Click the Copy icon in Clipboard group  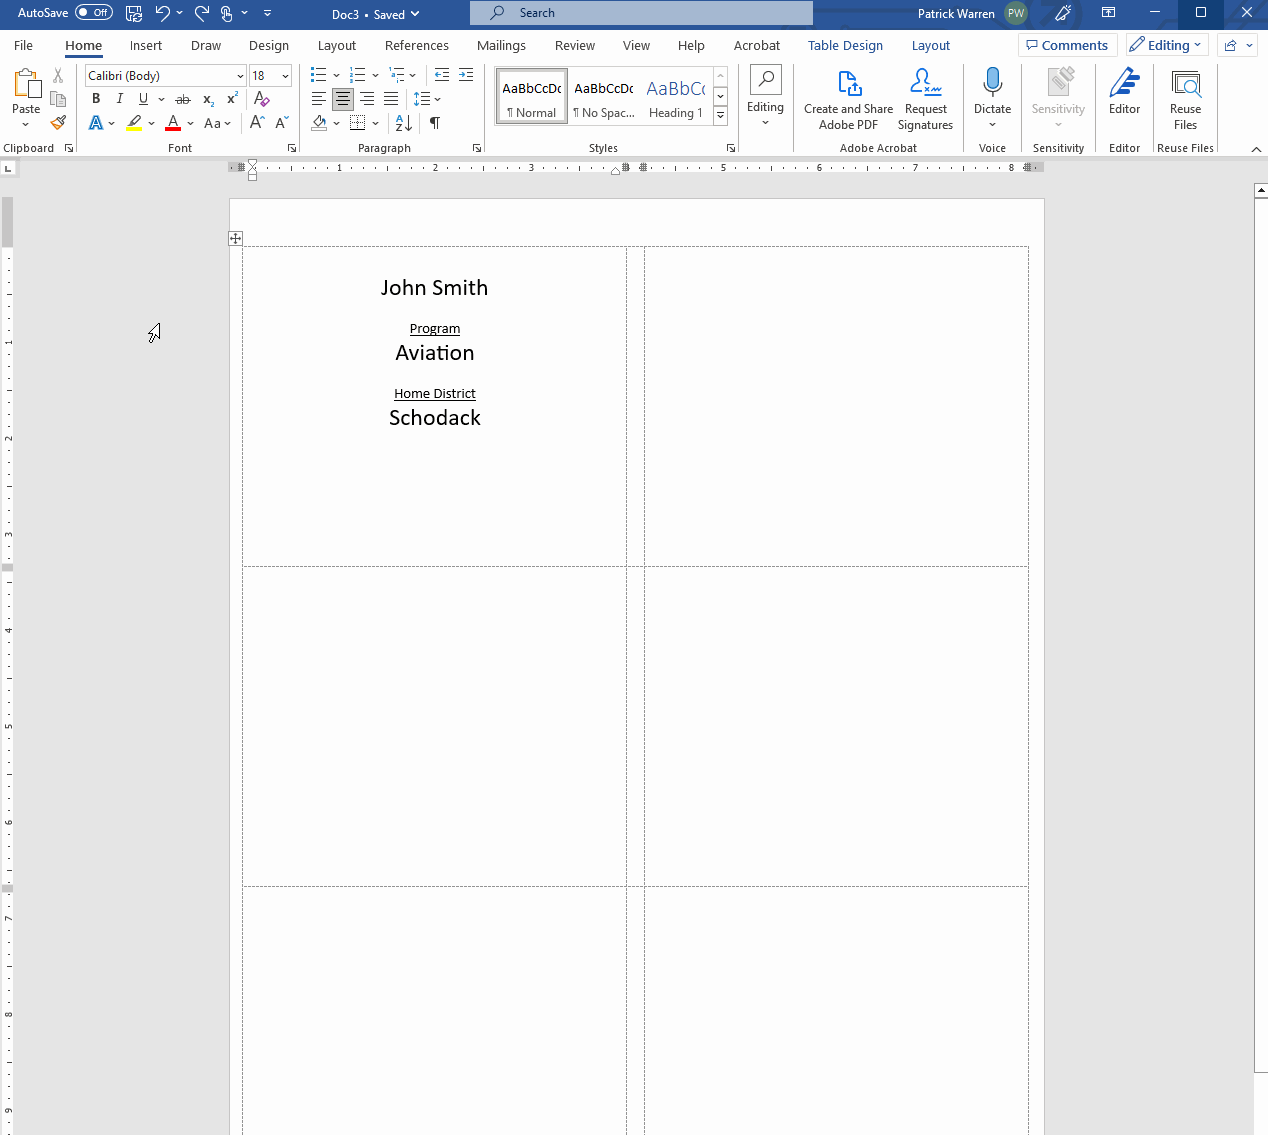58,99
